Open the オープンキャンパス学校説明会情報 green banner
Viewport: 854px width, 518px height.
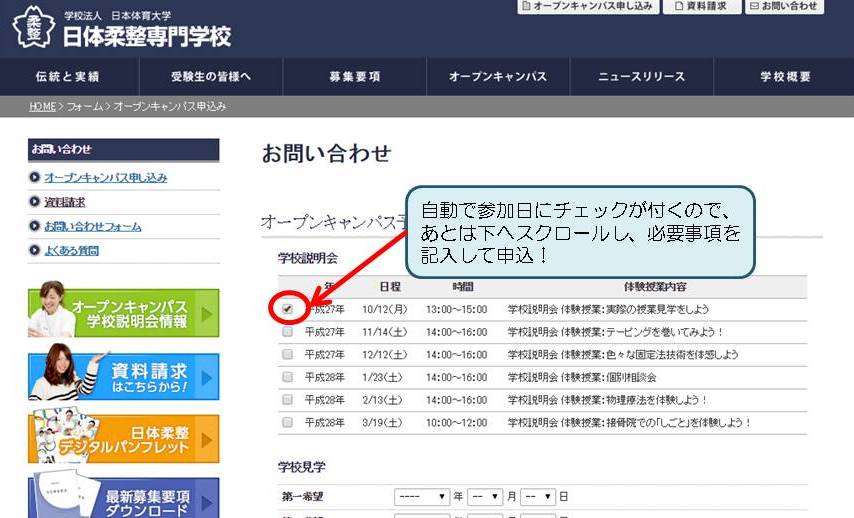[123, 313]
